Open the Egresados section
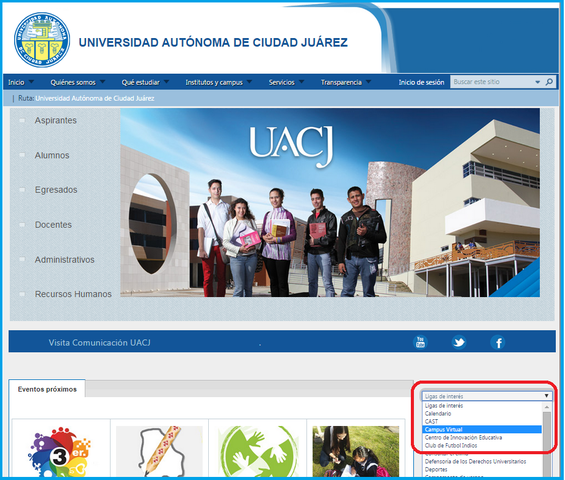The image size is (565, 480). point(56,190)
